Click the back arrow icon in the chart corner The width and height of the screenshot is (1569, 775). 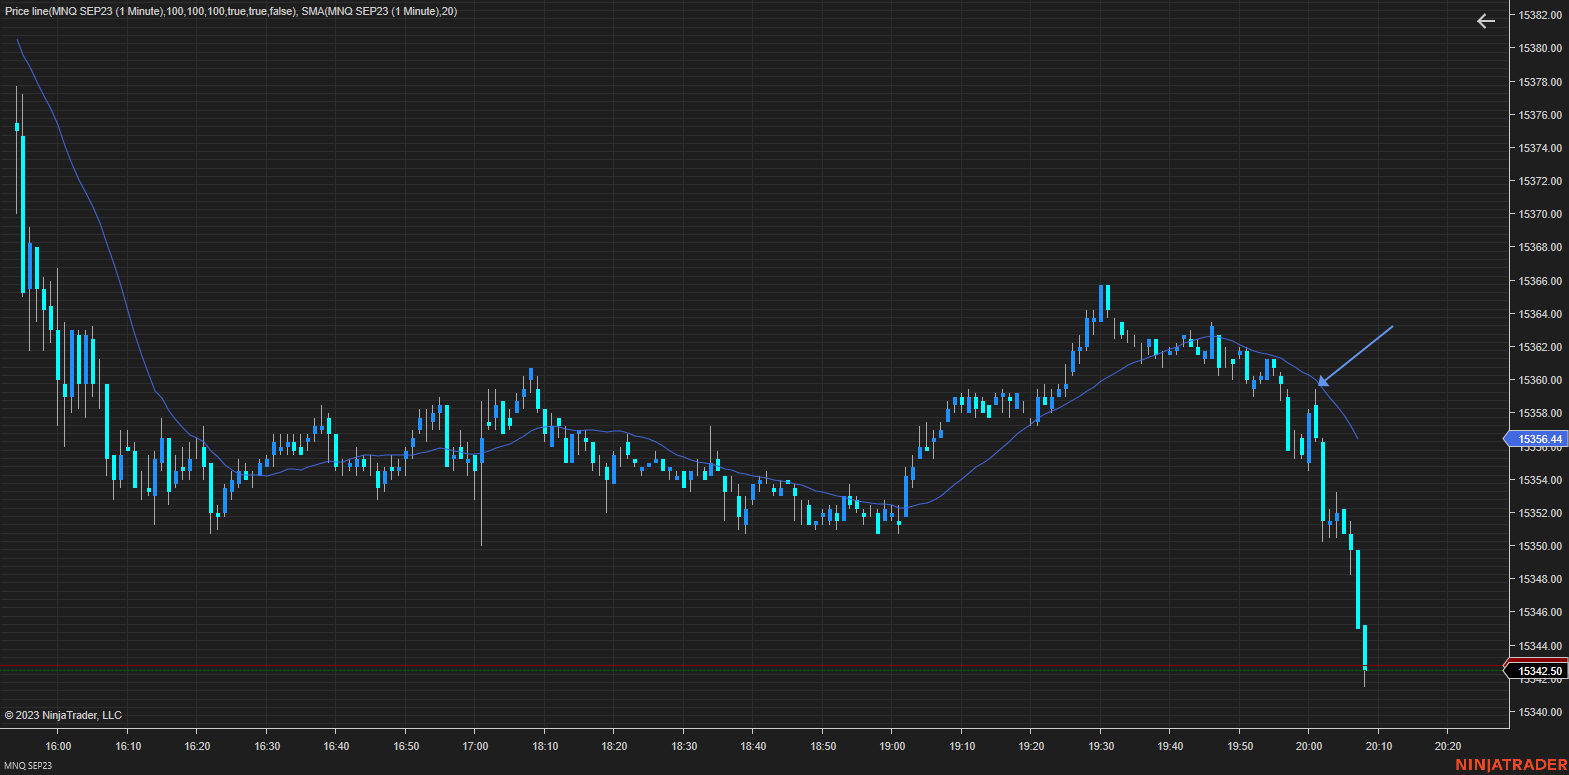coord(1486,21)
